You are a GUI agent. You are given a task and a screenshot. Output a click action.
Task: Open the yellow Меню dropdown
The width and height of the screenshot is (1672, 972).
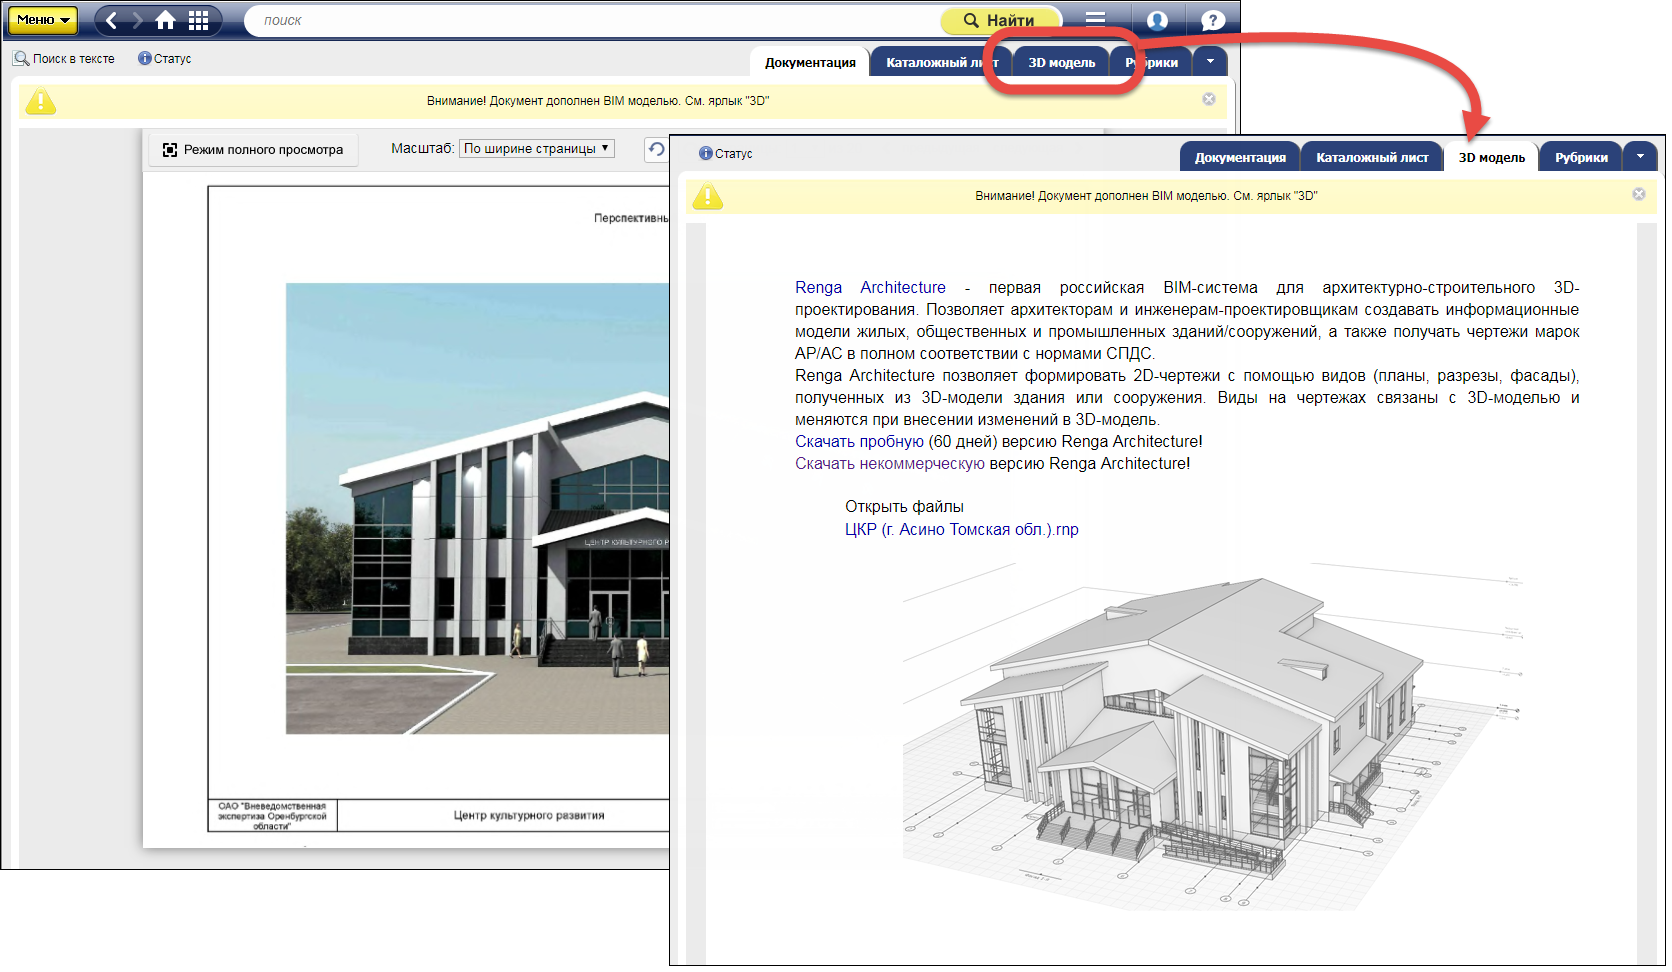42,20
